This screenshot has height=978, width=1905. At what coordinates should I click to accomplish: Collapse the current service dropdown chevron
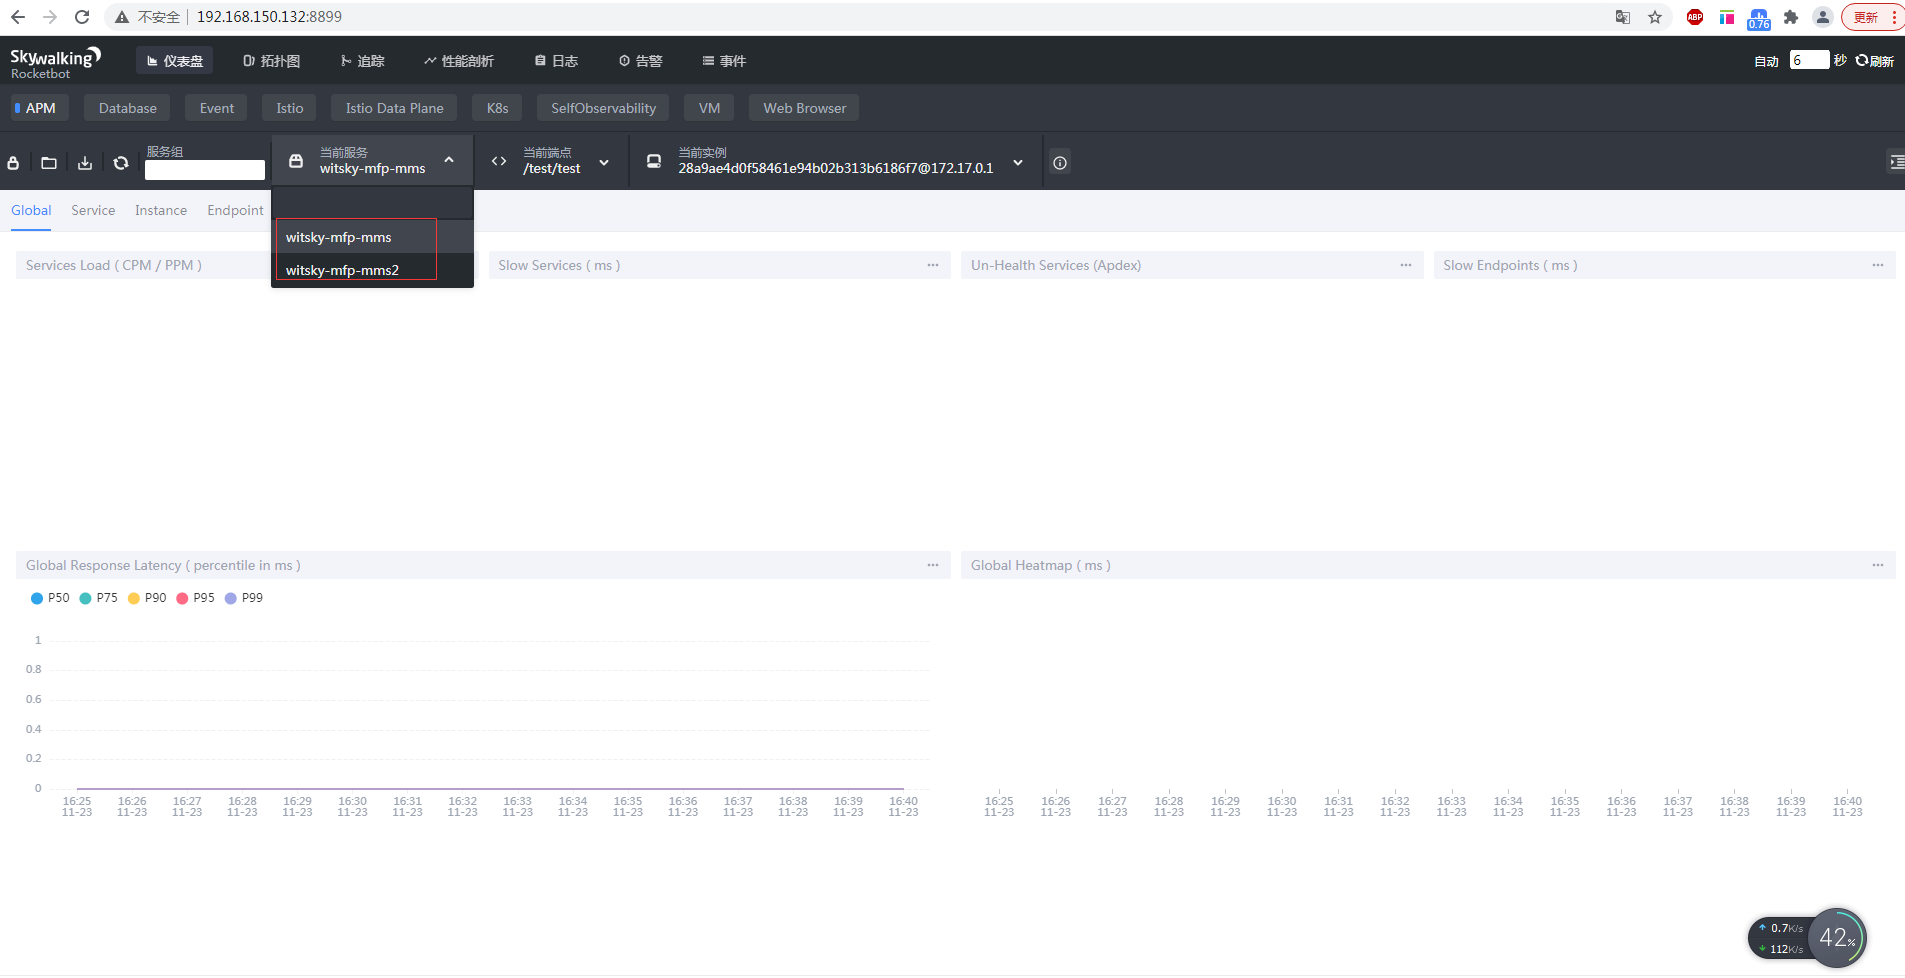pos(449,160)
